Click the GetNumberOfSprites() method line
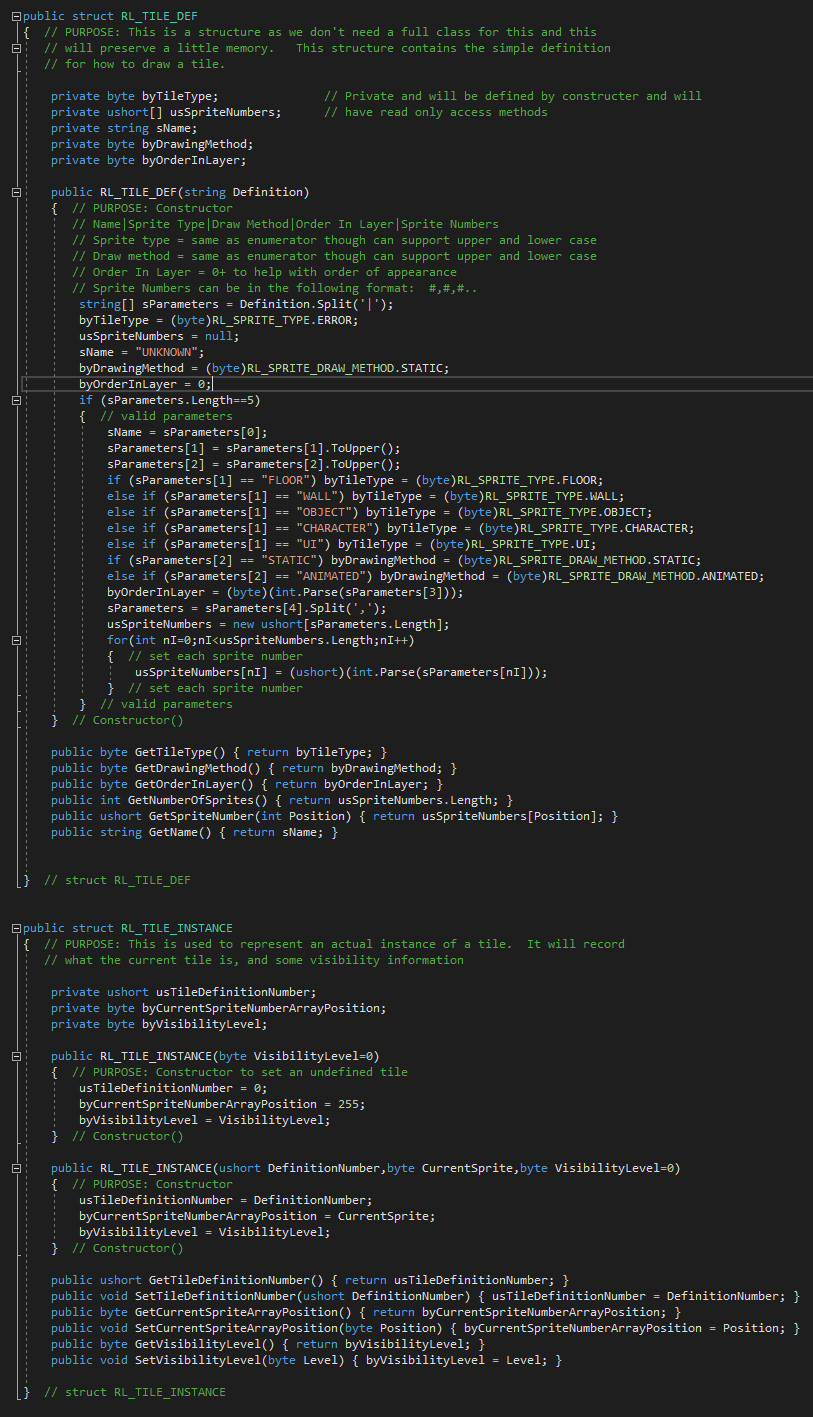The height and width of the screenshot is (1417, 813). point(282,800)
